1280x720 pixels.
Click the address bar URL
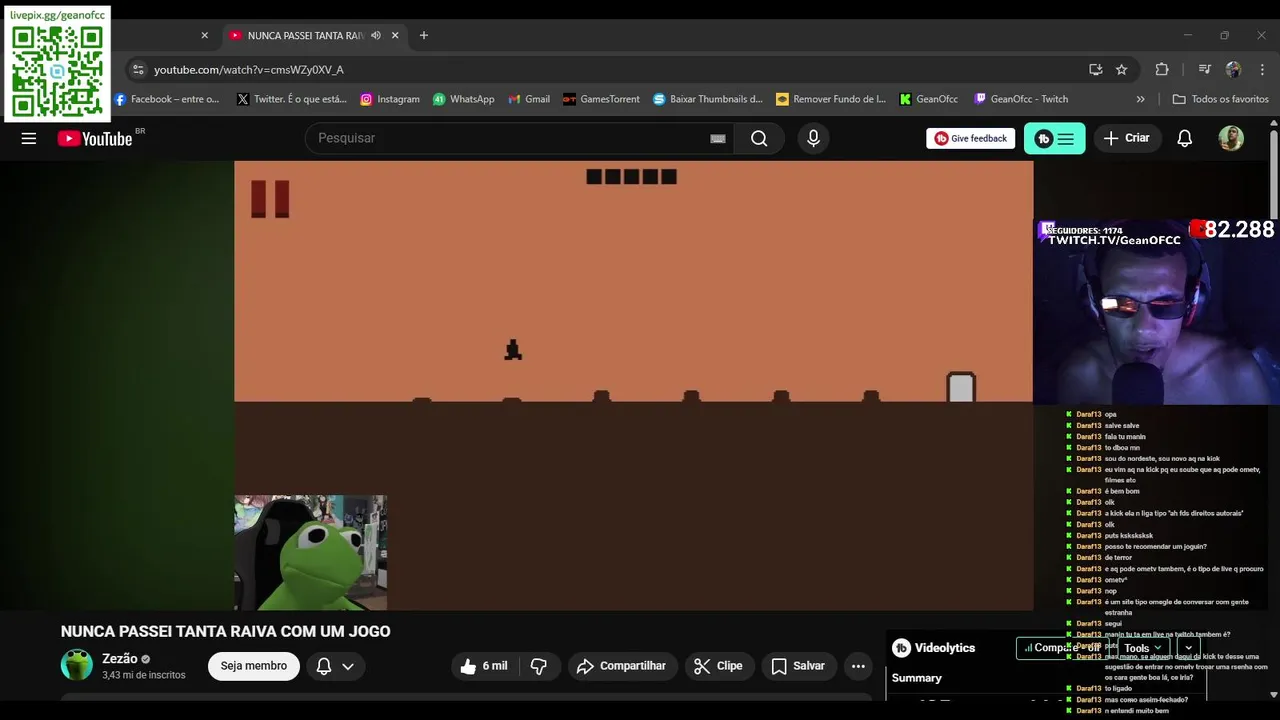249,70
